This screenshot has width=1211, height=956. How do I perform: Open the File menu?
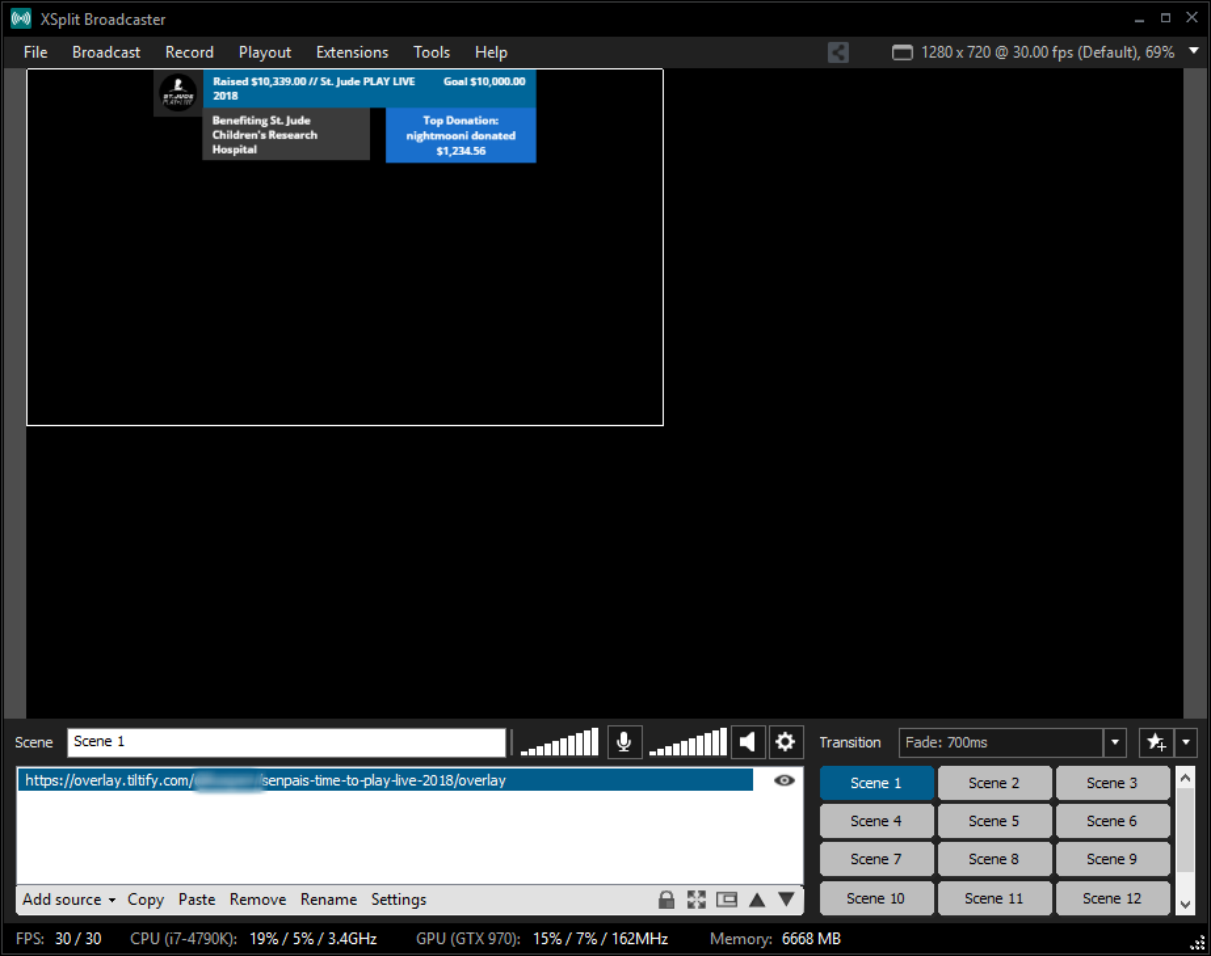[35, 52]
